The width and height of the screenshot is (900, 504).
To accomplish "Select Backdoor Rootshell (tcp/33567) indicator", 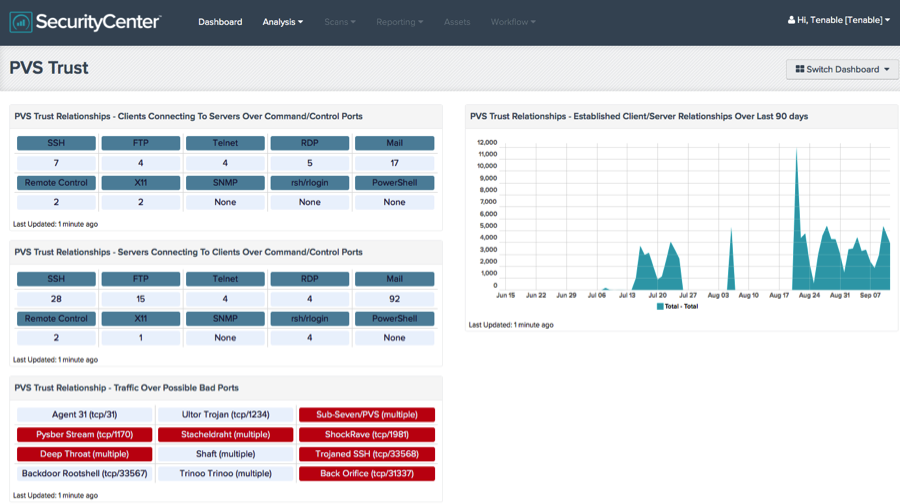I will click(x=84, y=474).
